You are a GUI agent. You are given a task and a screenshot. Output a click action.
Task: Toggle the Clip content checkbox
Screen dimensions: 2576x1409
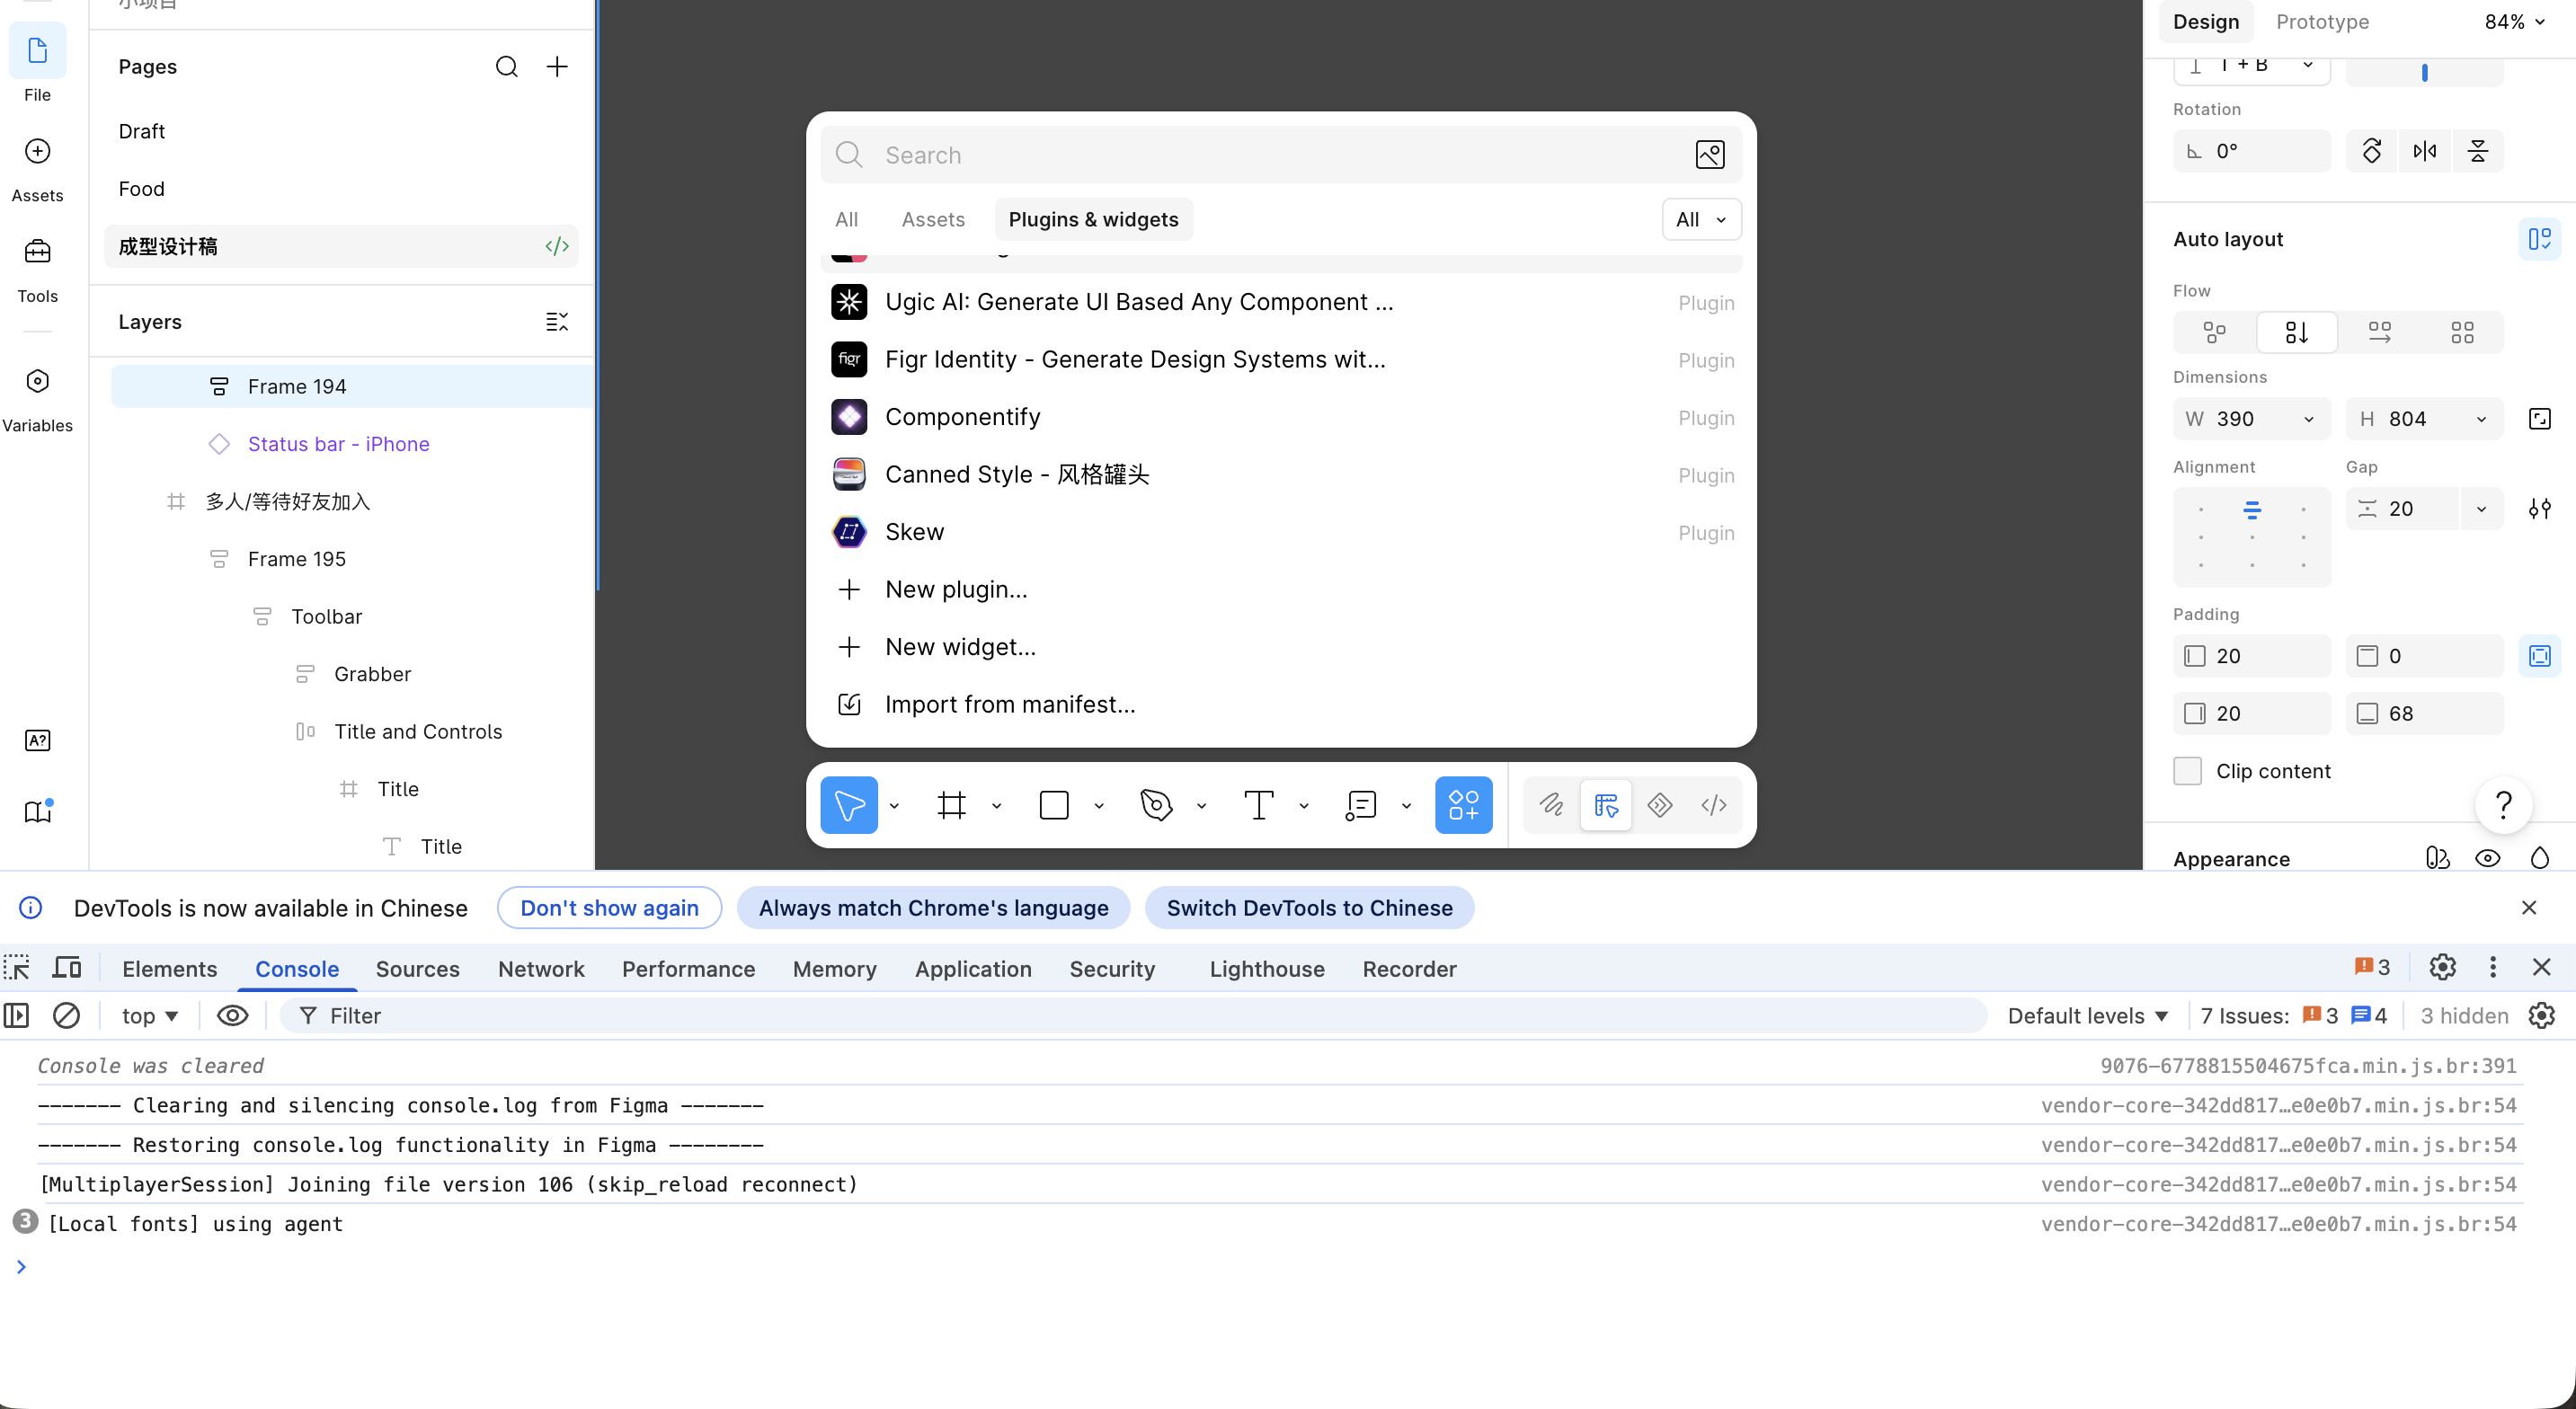coord(2188,771)
